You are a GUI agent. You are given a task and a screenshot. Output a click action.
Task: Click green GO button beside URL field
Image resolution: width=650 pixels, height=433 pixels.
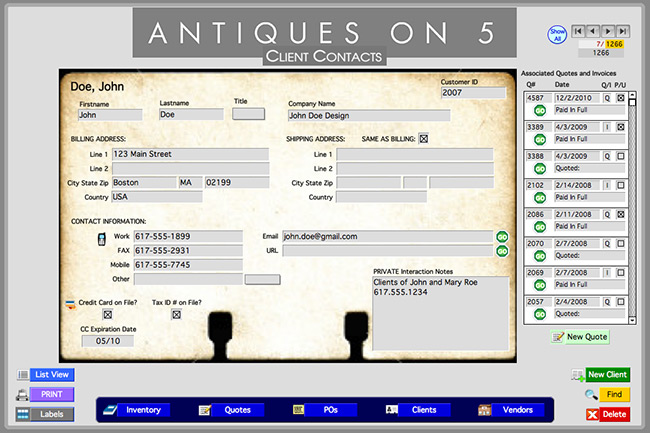point(502,251)
